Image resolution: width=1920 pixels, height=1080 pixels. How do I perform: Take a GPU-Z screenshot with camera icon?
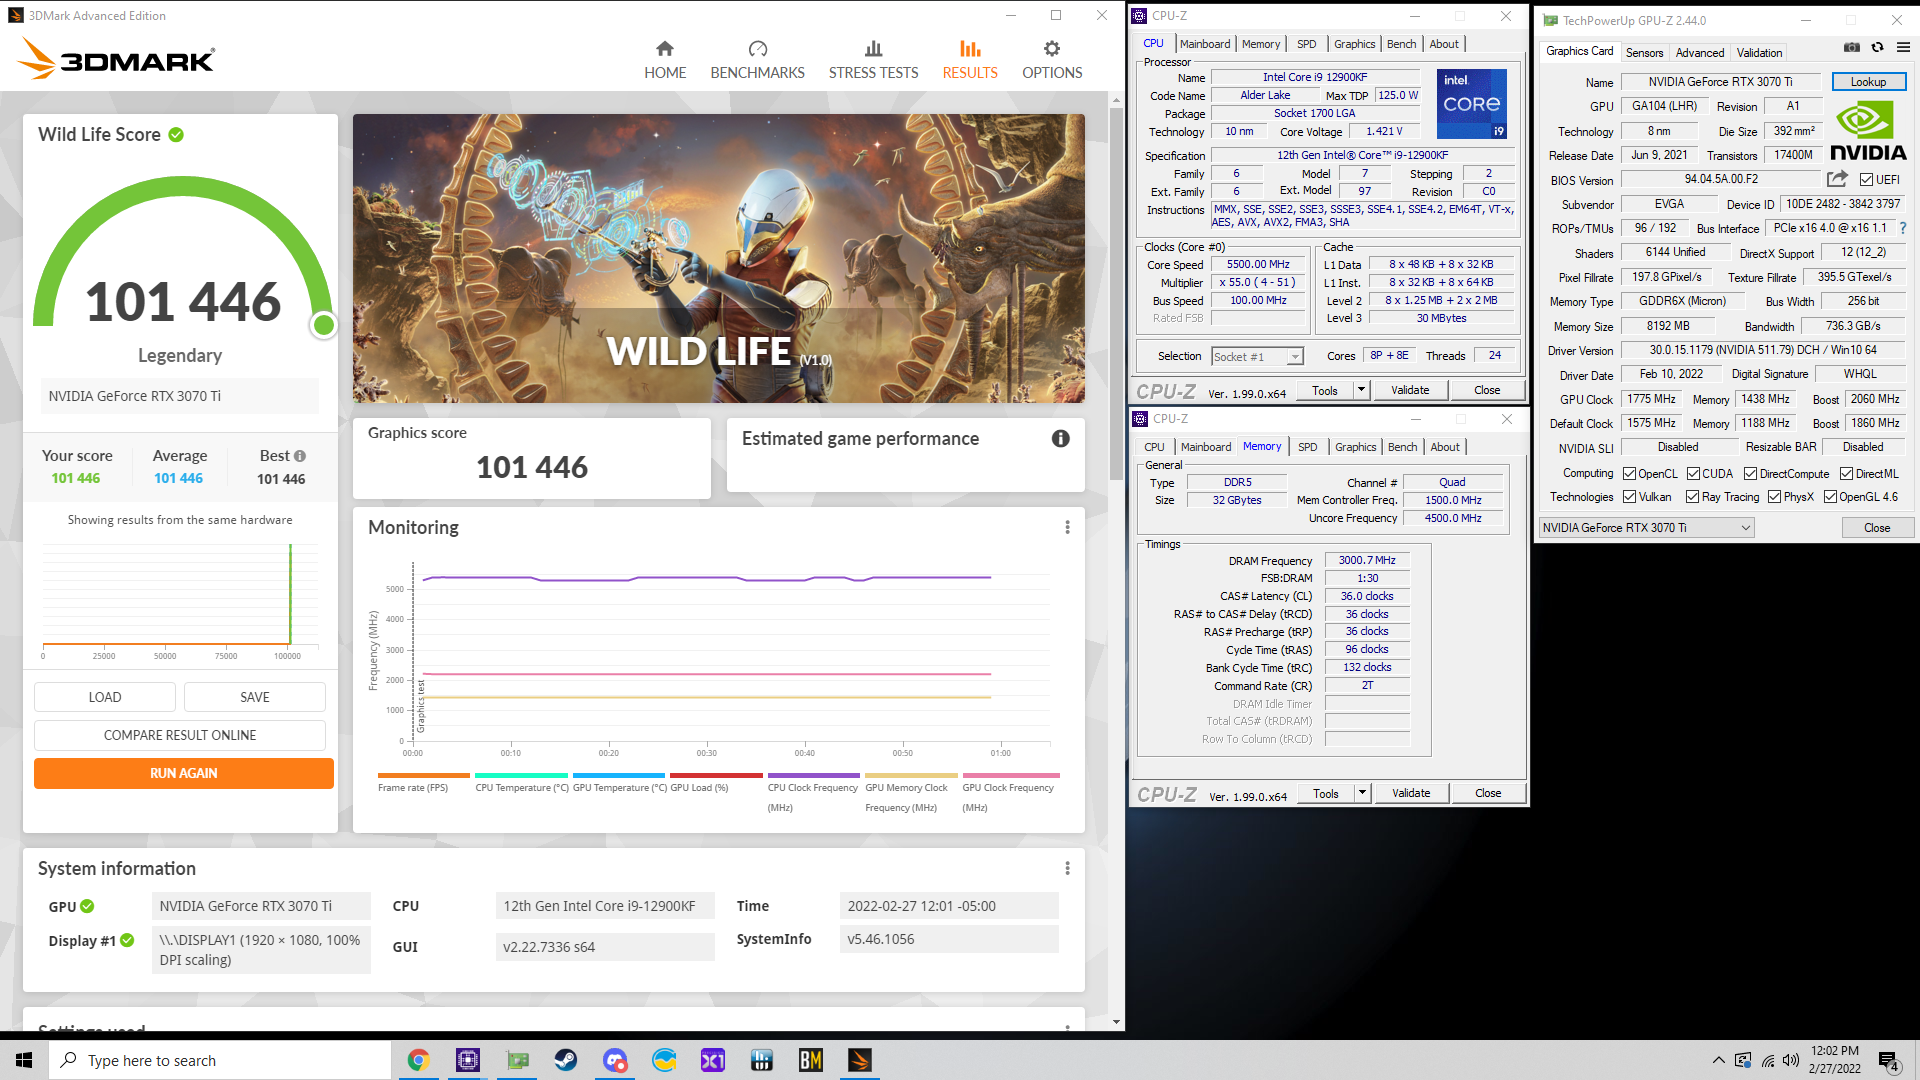pos(1852,47)
